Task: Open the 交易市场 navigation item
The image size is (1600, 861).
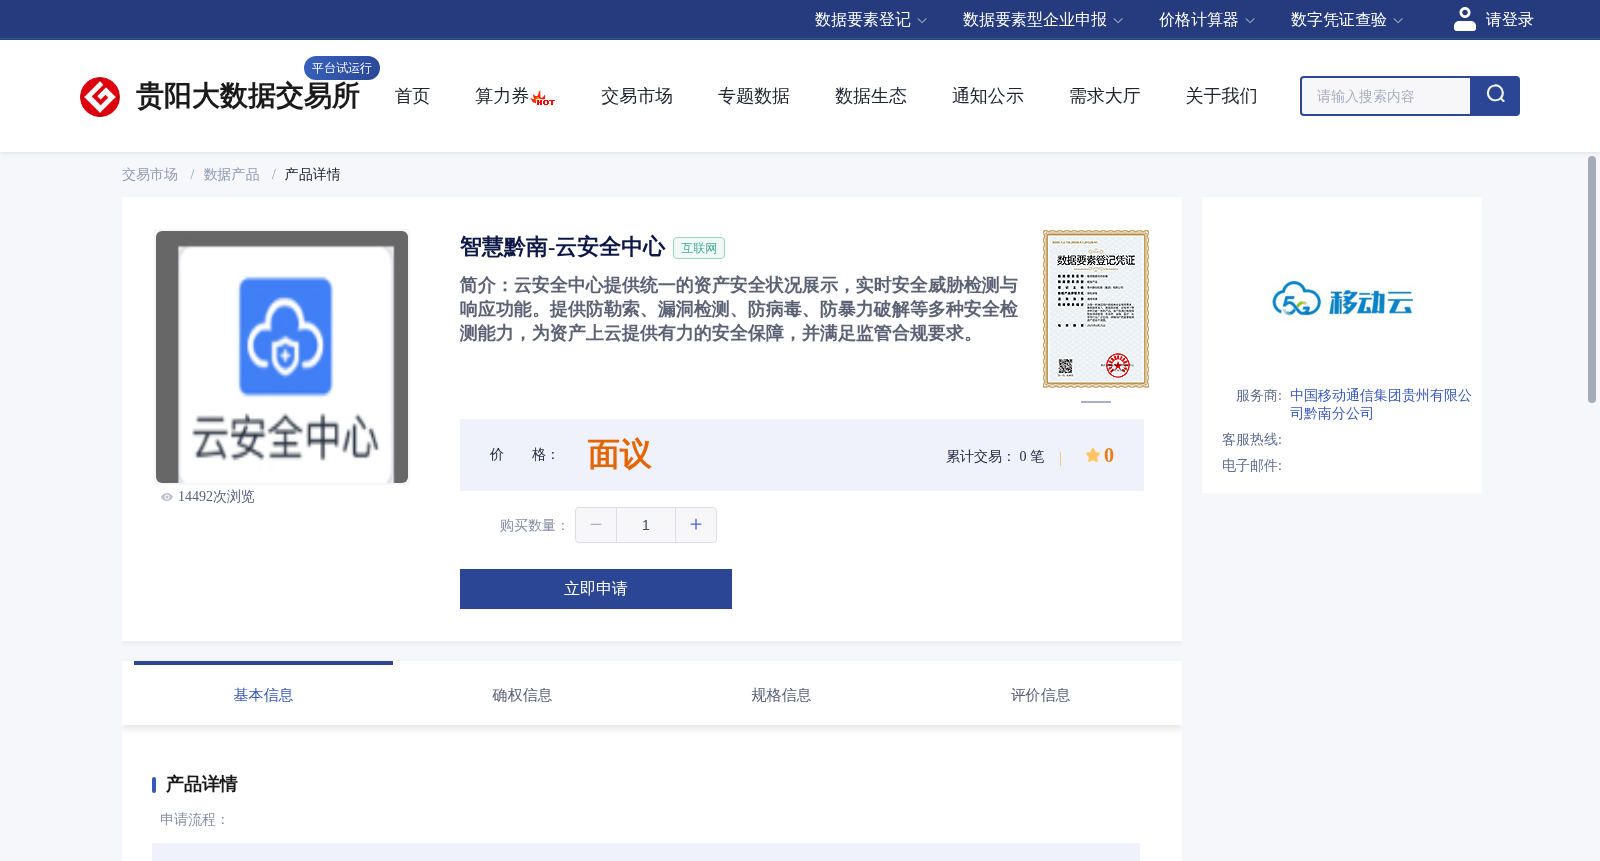Action: pyautogui.click(x=637, y=96)
